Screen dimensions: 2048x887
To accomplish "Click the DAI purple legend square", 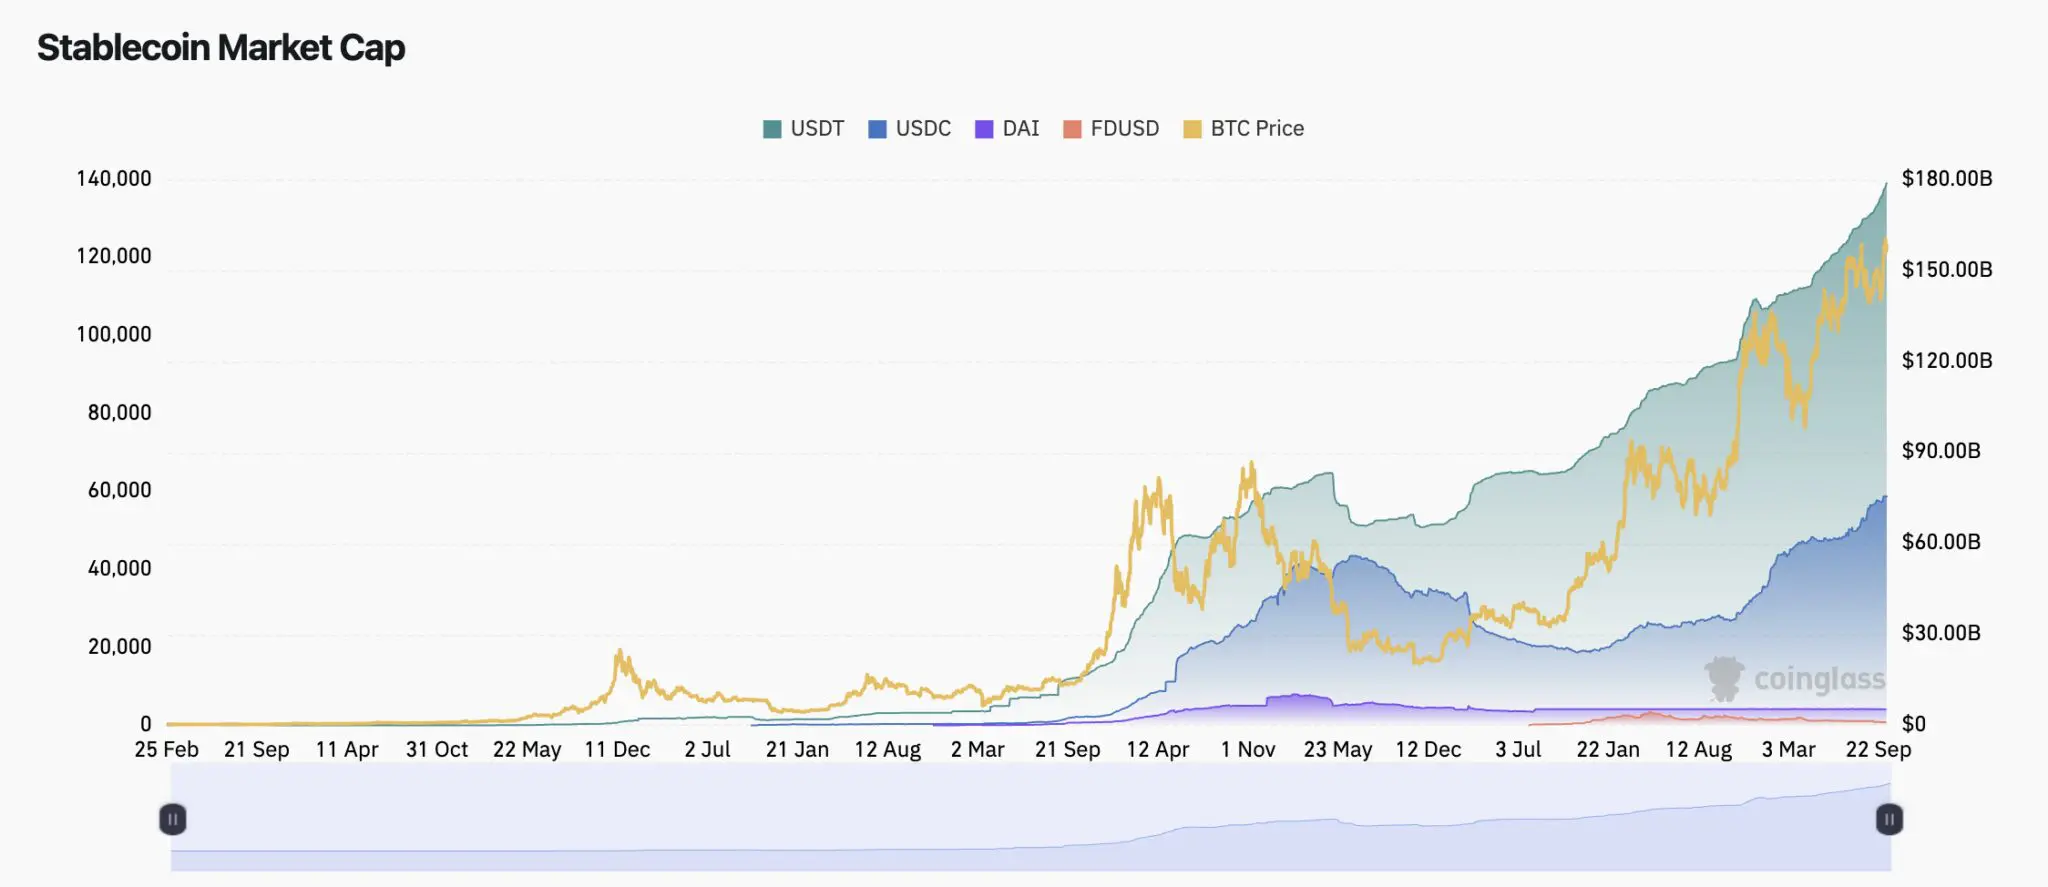I will pyautogui.click(x=984, y=129).
